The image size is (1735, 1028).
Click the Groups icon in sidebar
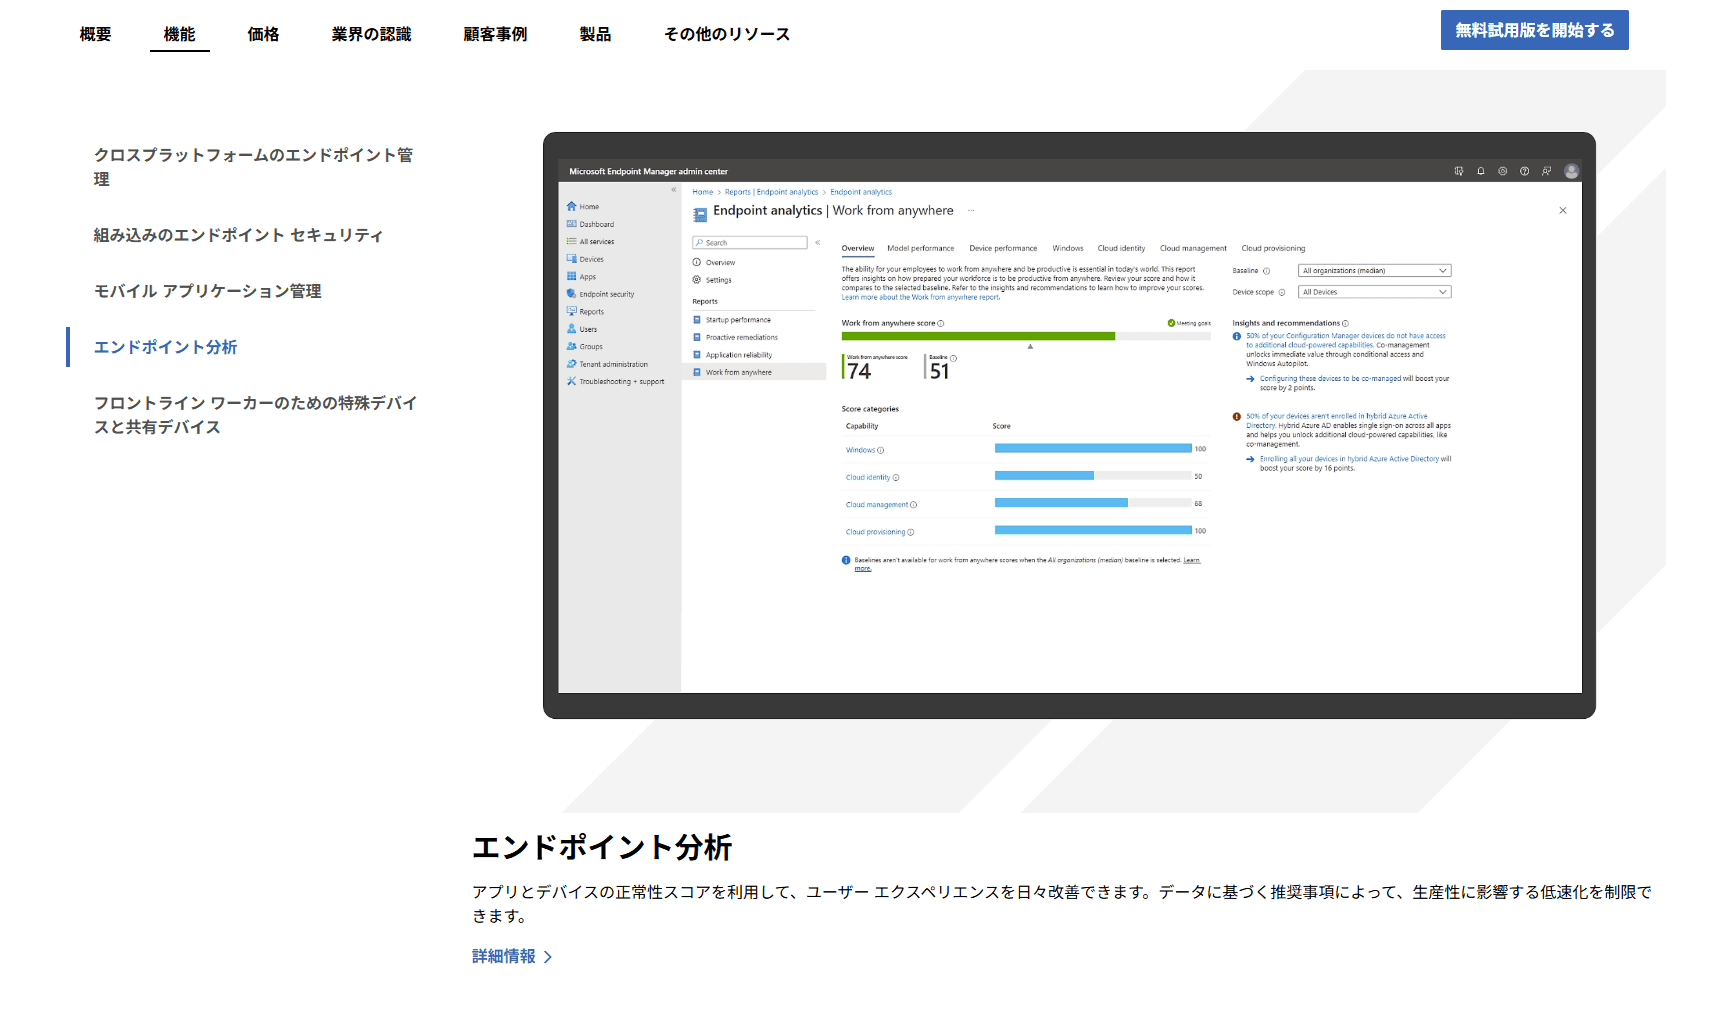point(572,346)
